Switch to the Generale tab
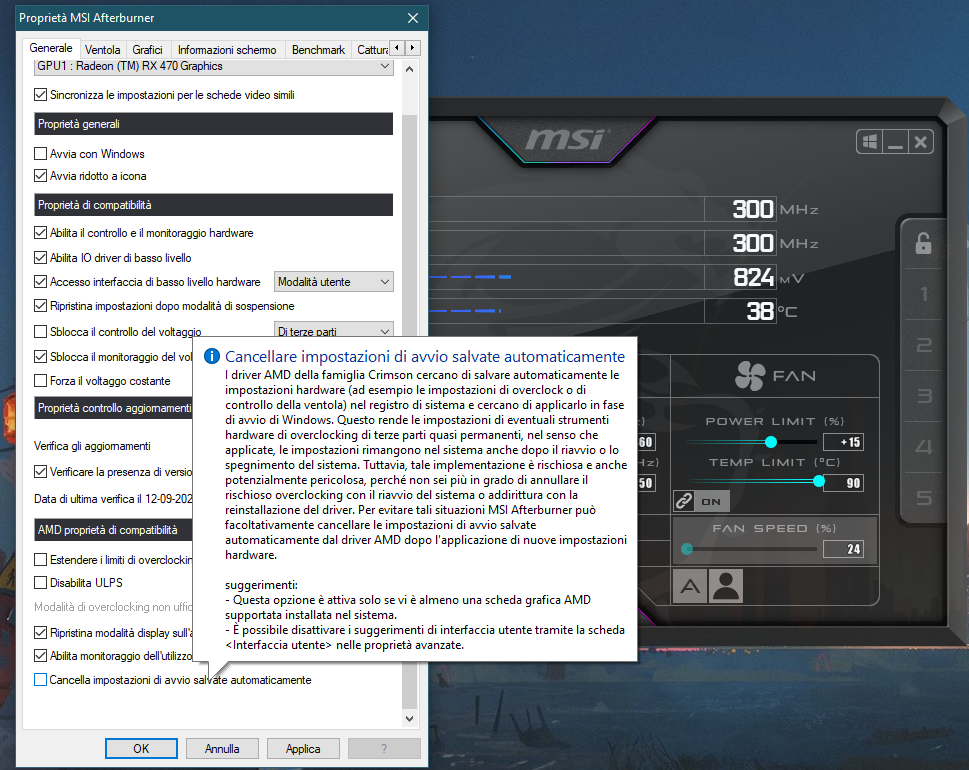 point(51,48)
